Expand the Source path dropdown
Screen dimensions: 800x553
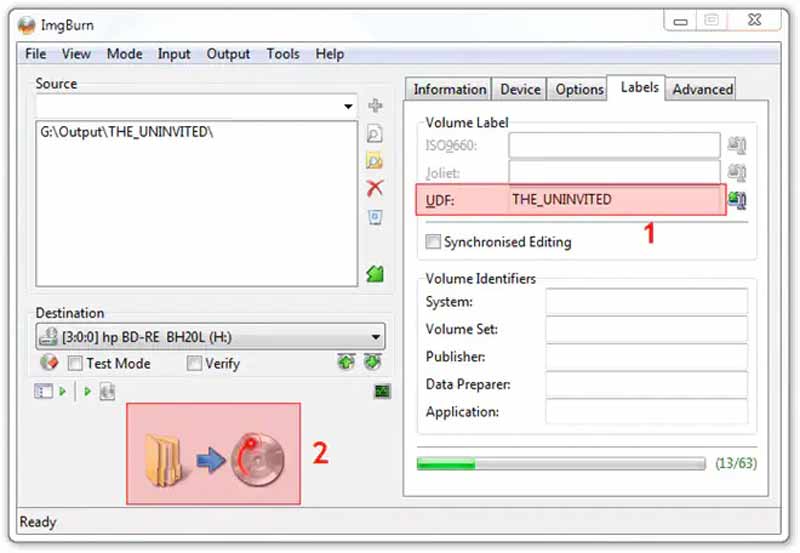[348, 106]
